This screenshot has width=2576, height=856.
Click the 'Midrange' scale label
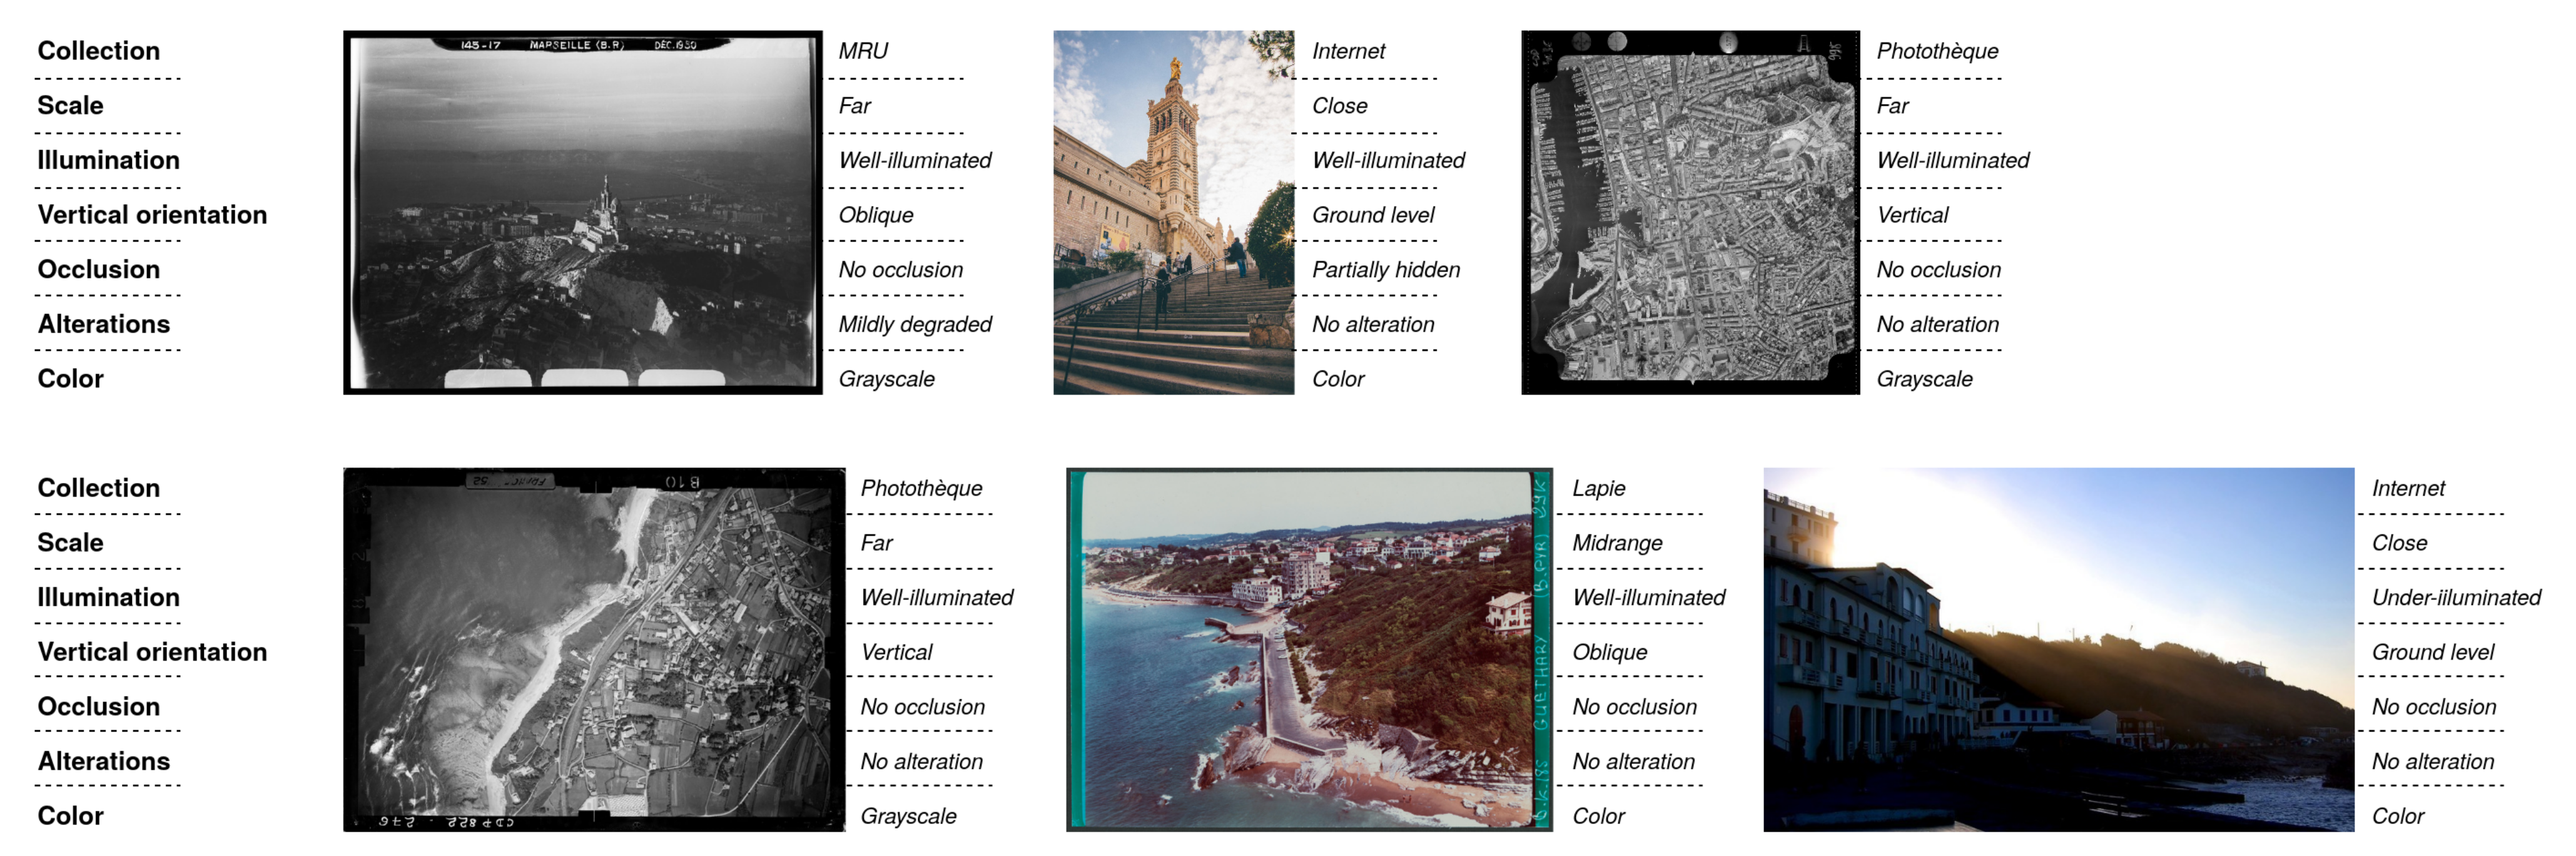pos(1617,543)
